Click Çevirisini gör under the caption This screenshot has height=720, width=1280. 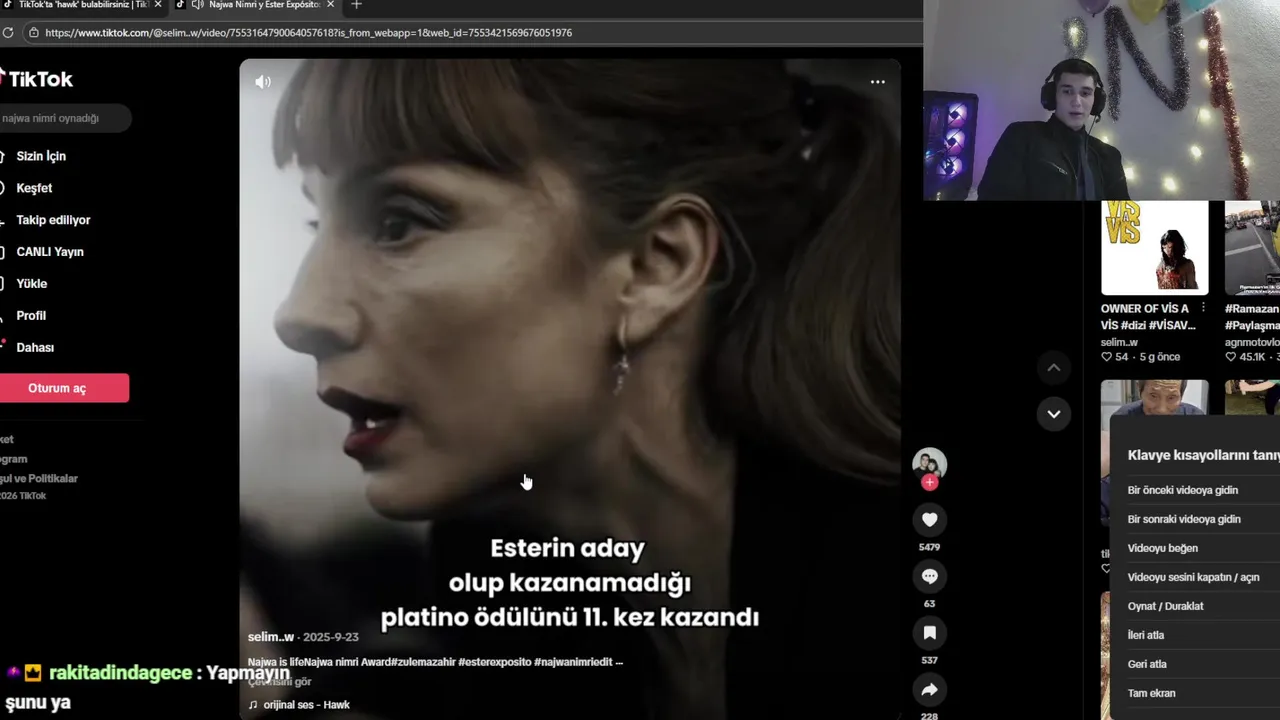pos(280,682)
